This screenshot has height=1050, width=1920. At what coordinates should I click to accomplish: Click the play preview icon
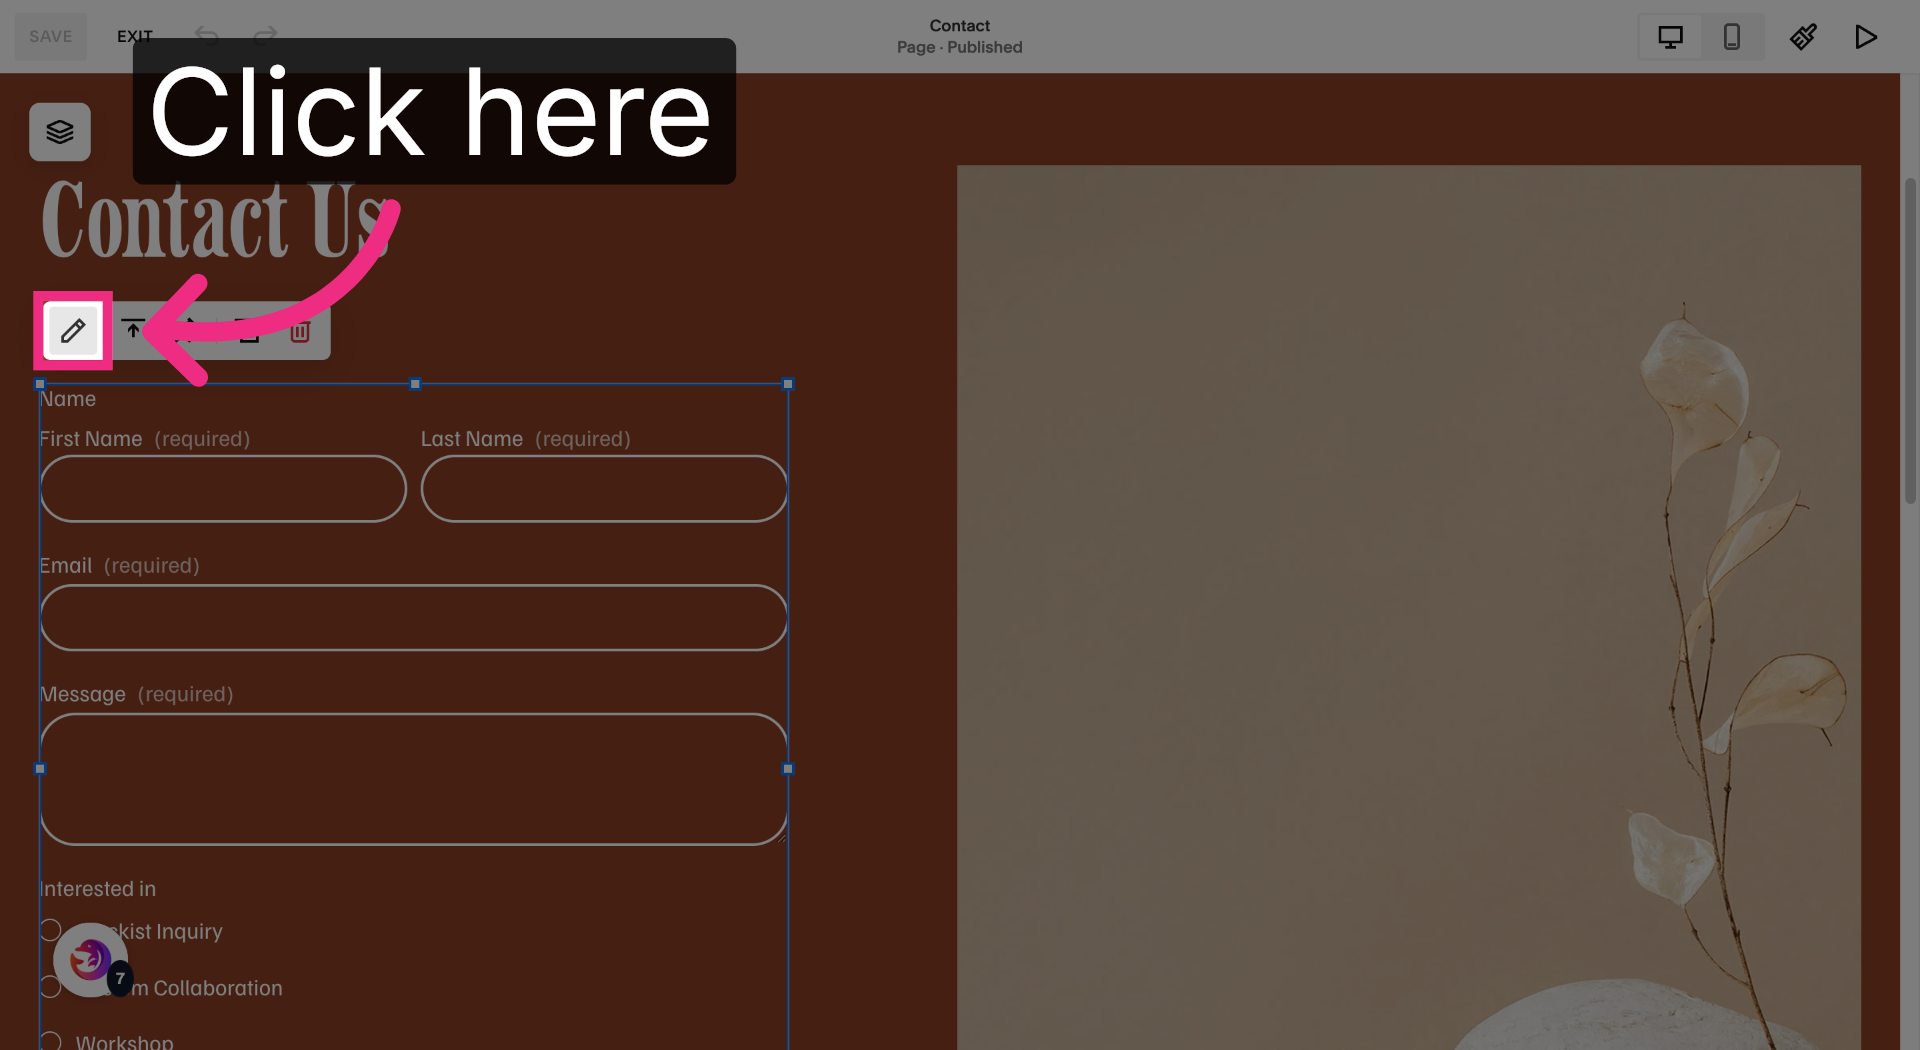click(1865, 37)
